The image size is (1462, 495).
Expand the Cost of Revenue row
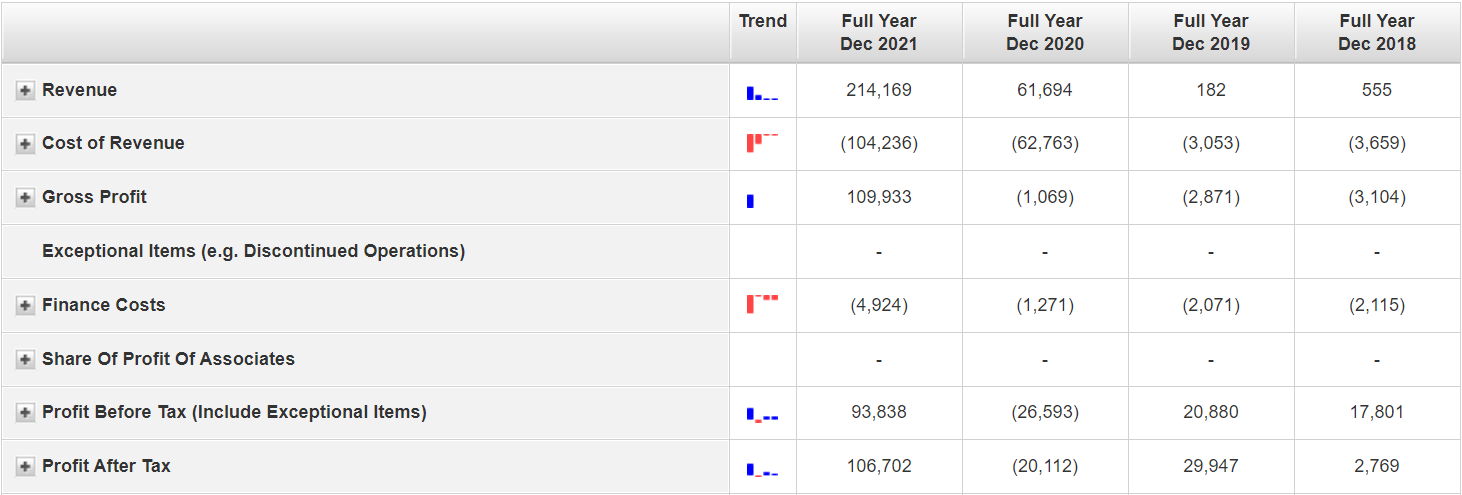tap(25, 144)
